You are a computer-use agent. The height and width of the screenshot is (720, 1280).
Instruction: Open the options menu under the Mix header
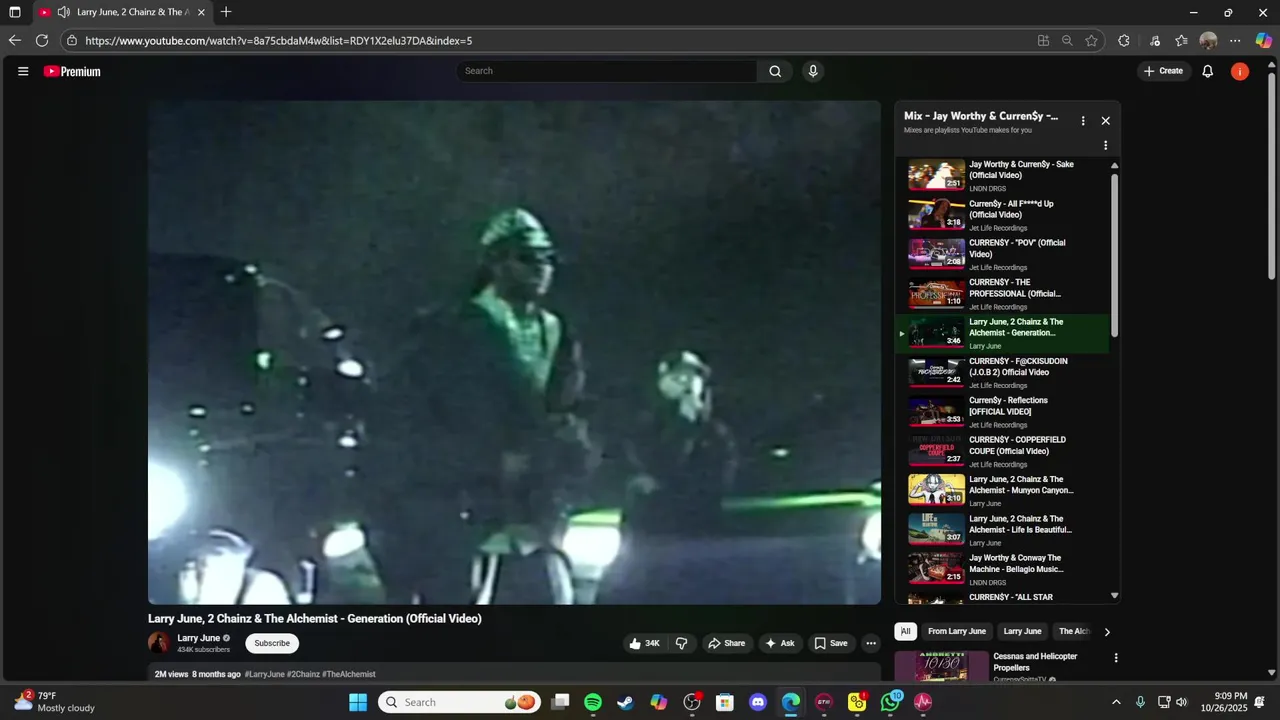coord(1105,145)
